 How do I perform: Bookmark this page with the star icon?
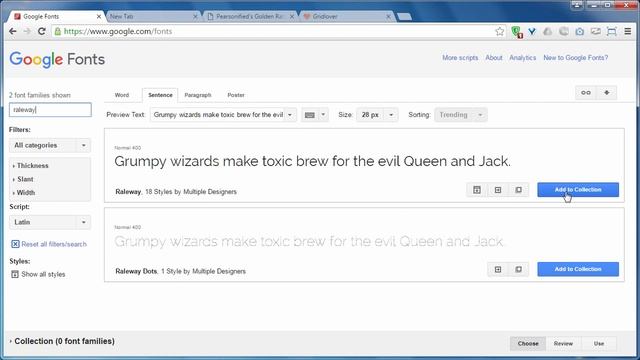(500, 31)
